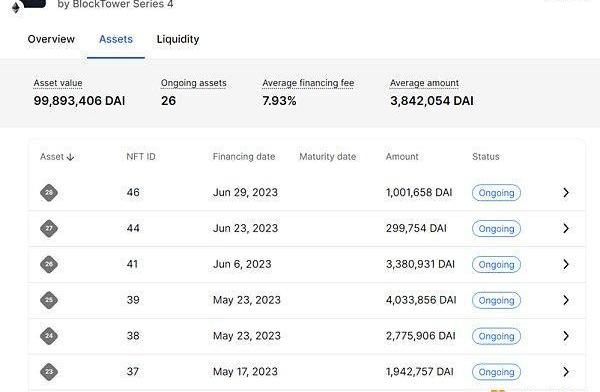Open row NFT ID 39 details chevron
The image size is (600, 392).
(566, 300)
